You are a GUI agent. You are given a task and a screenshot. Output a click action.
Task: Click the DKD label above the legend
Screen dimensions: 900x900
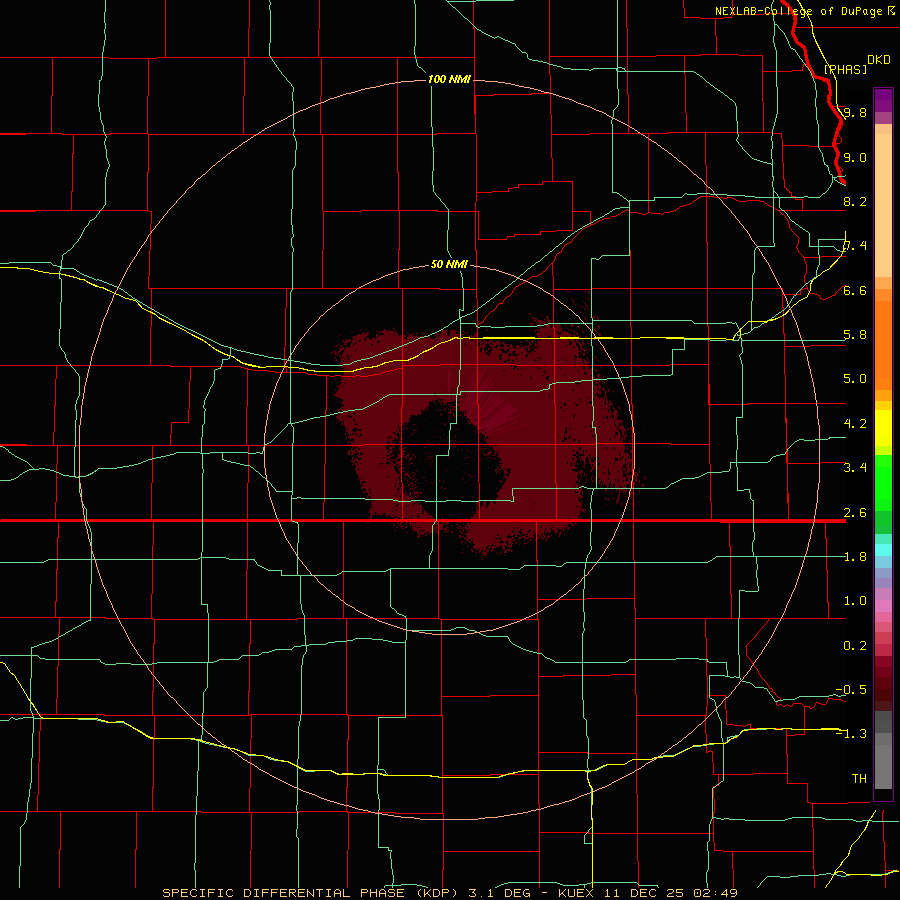pyautogui.click(x=879, y=59)
